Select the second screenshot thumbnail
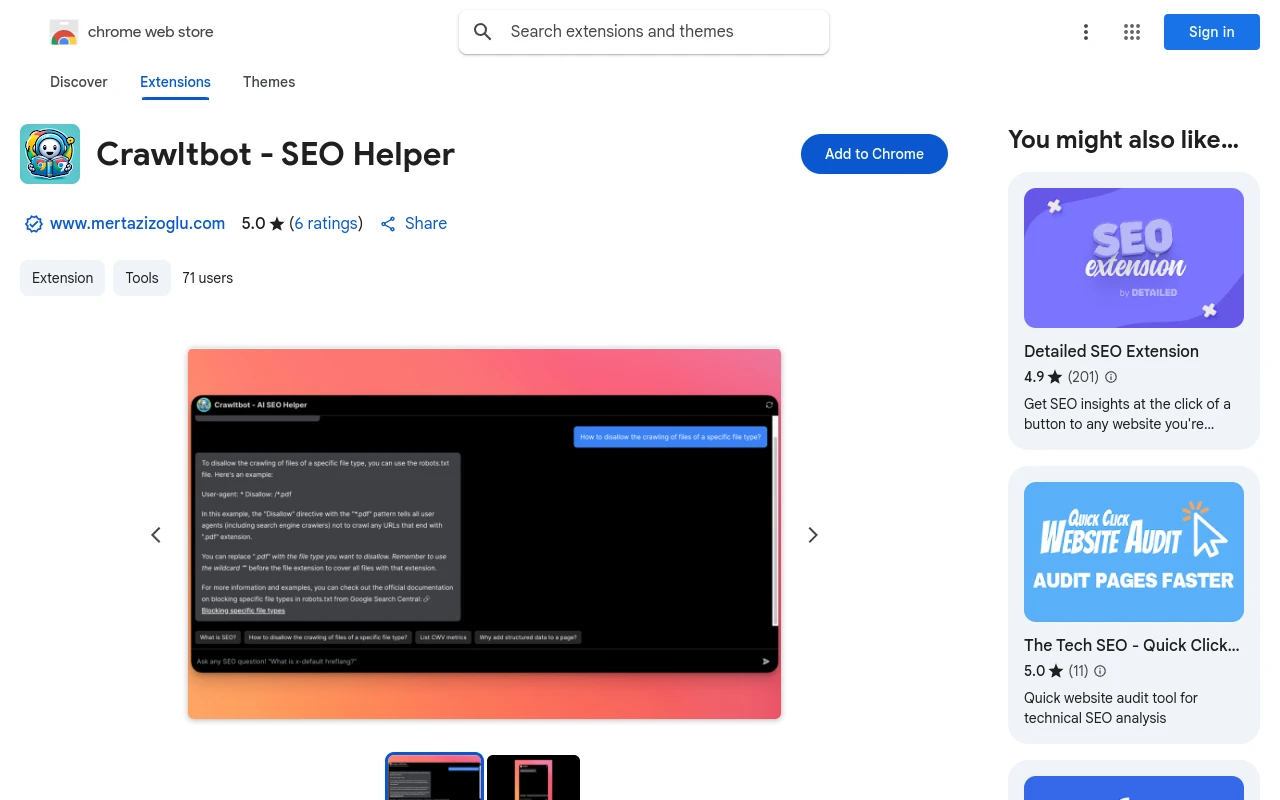This screenshot has height=800, width=1280. (x=533, y=778)
